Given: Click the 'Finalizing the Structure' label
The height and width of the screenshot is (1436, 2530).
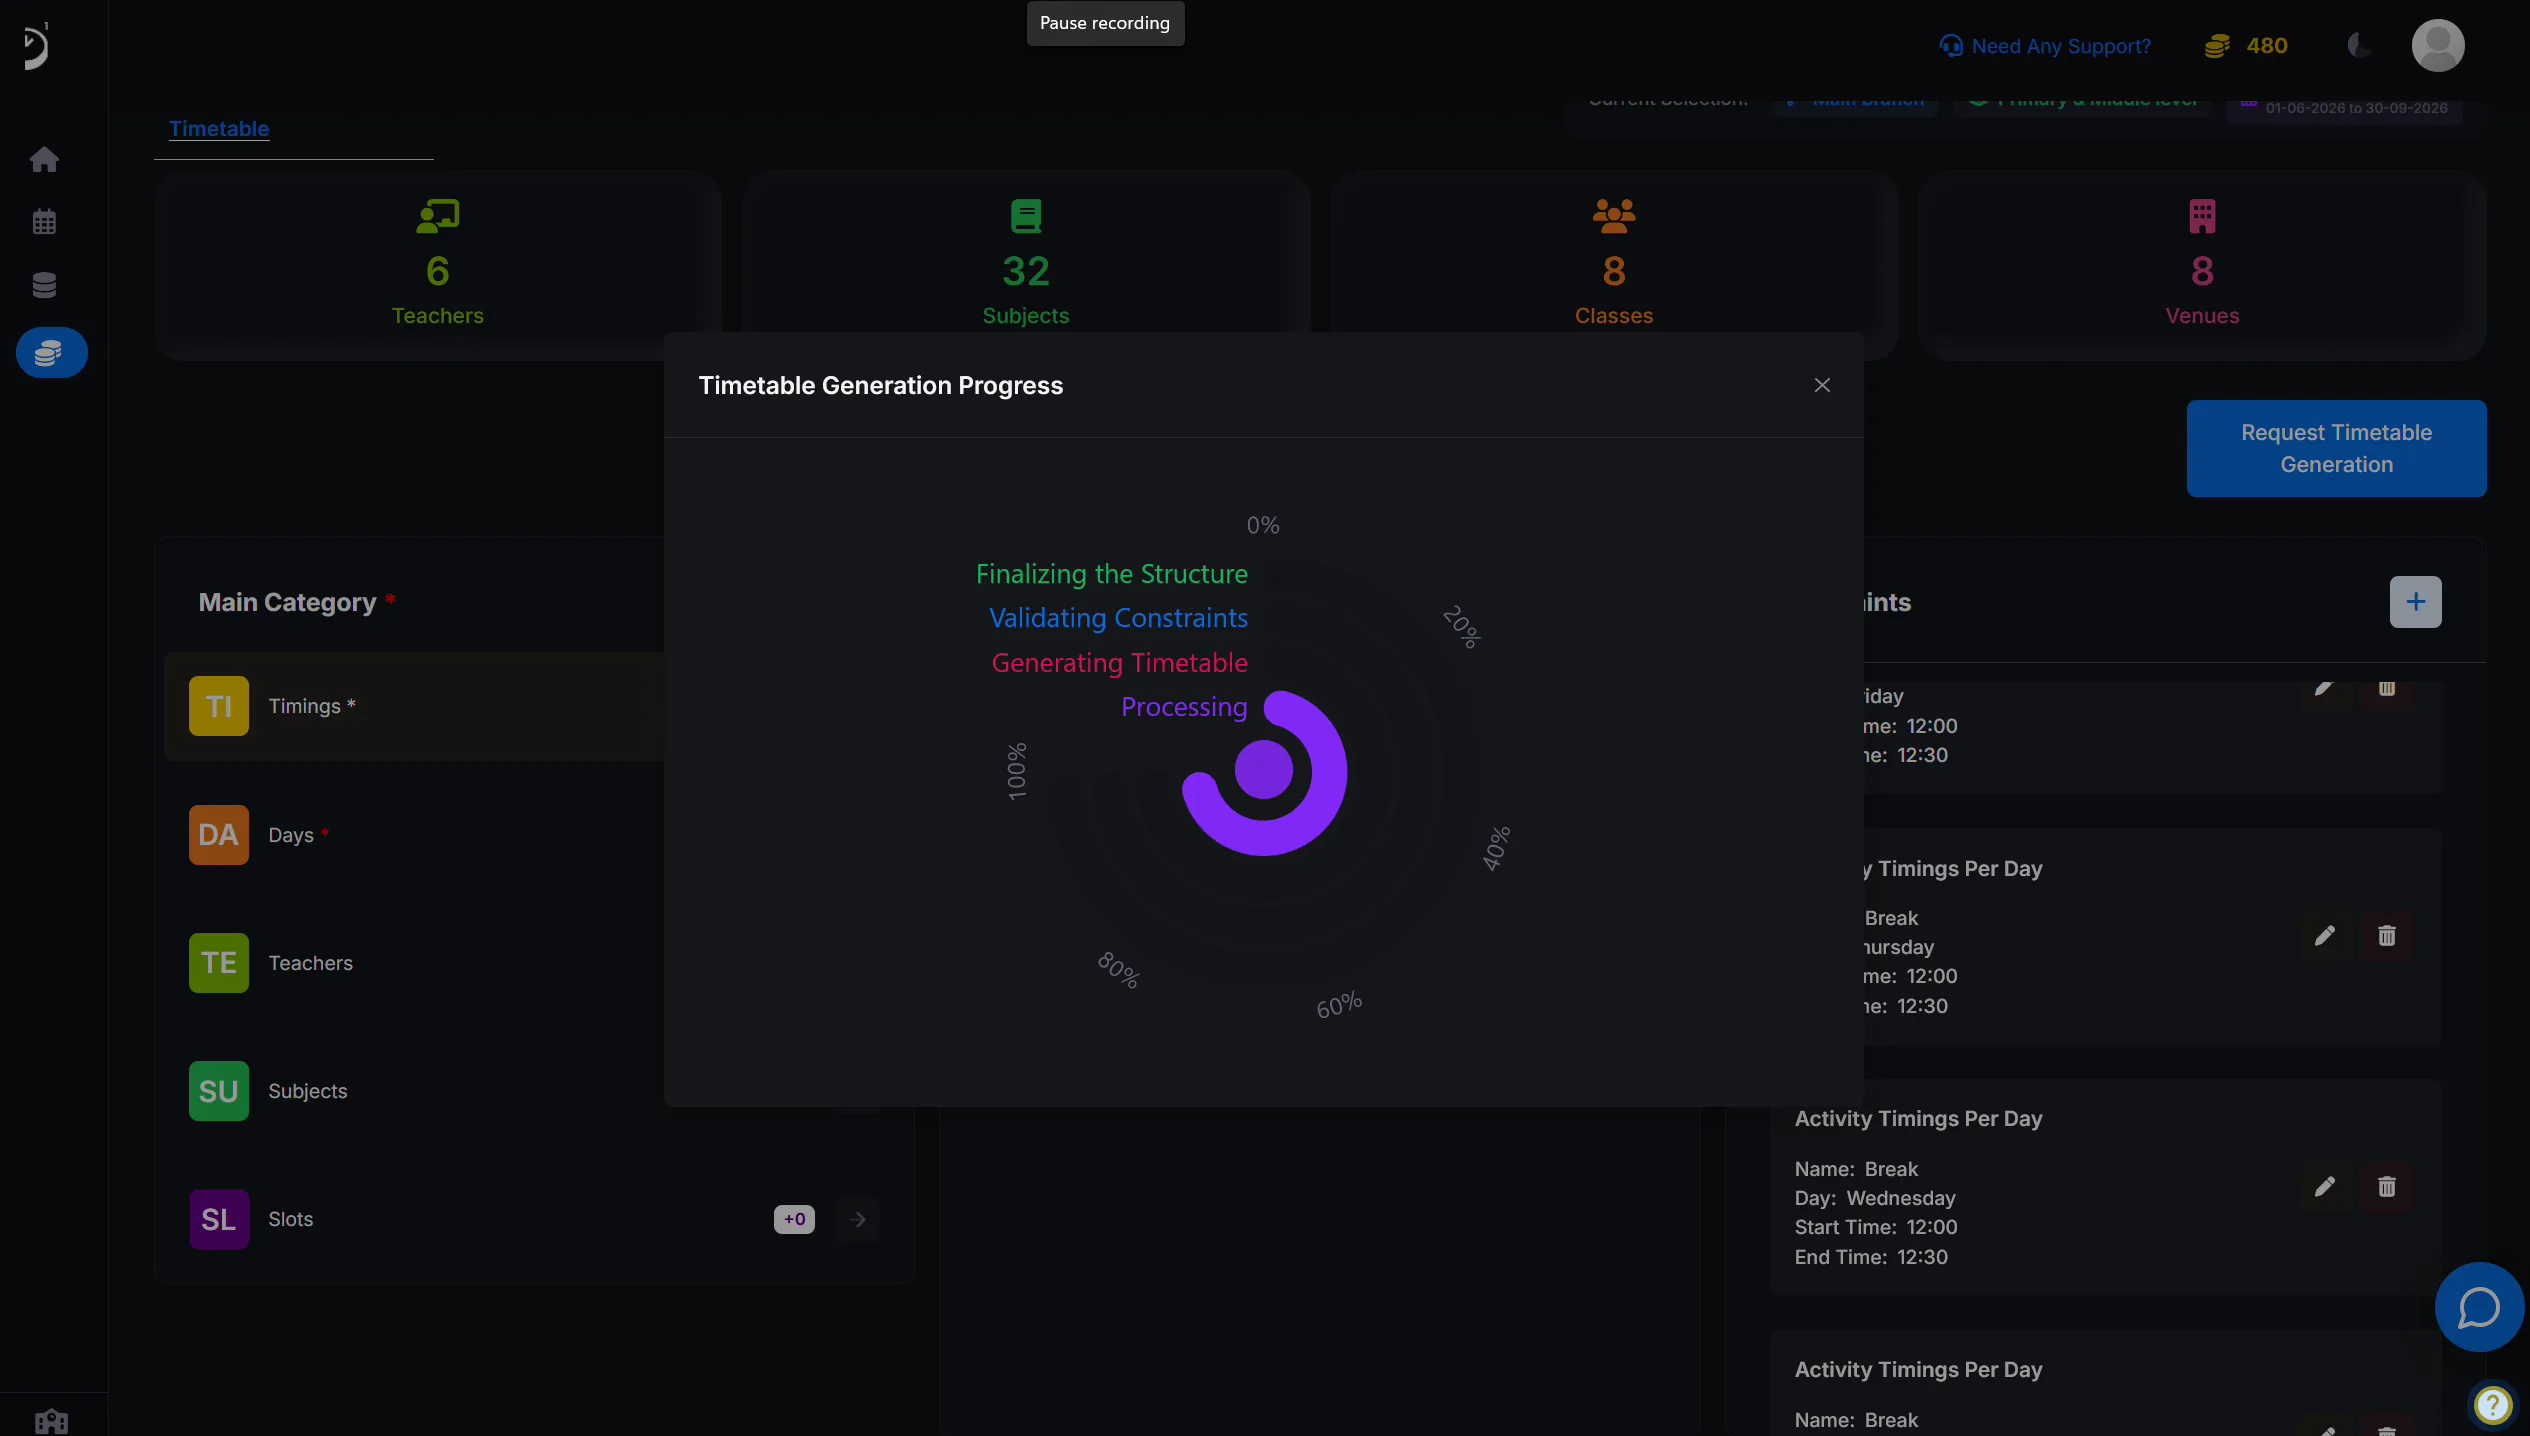Looking at the screenshot, I should tap(1112, 574).
